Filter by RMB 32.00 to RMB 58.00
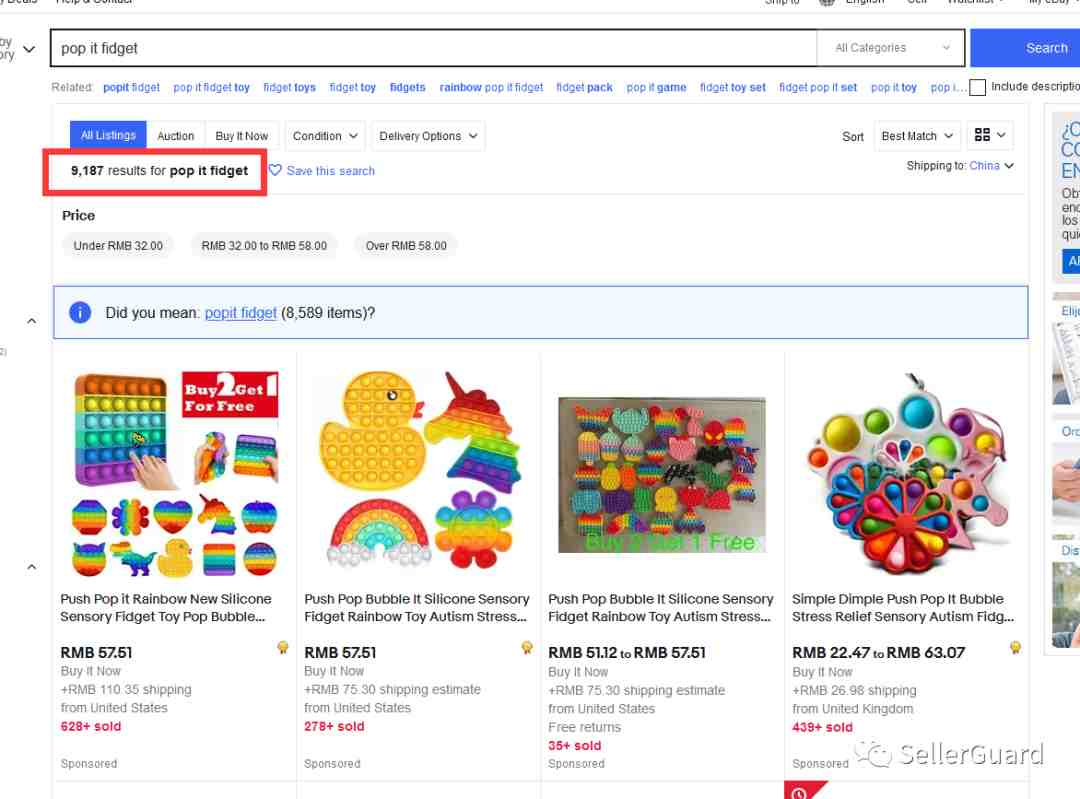Image resolution: width=1080 pixels, height=799 pixels. [x=264, y=246]
